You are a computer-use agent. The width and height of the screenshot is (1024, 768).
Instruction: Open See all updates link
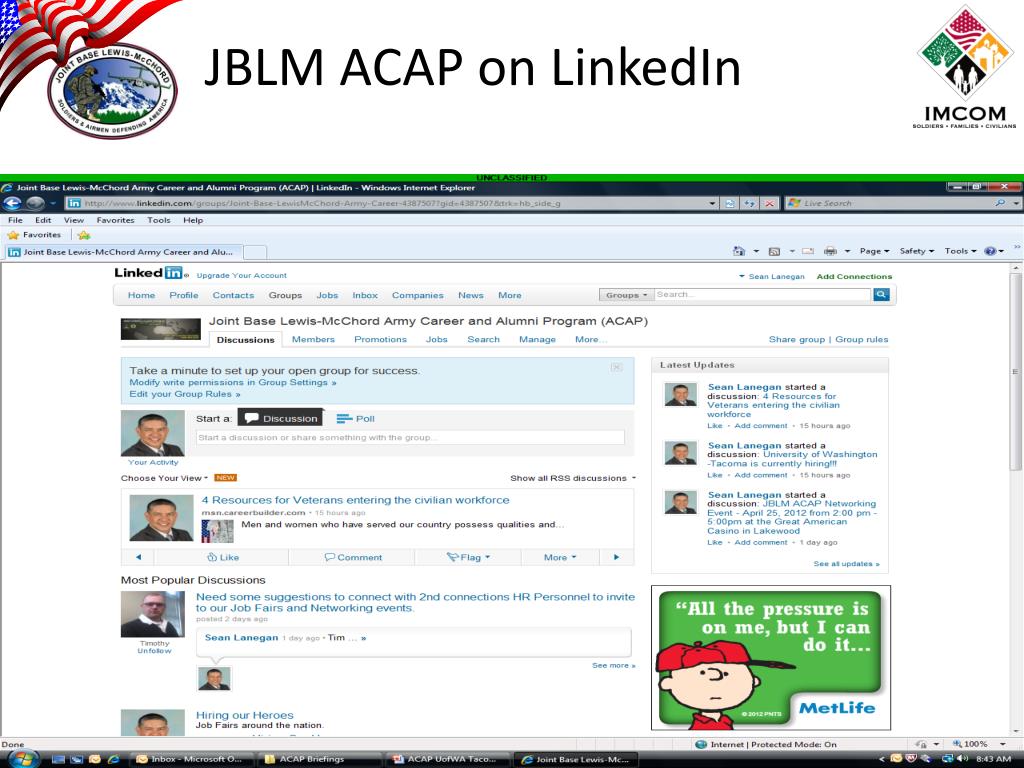click(x=846, y=564)
